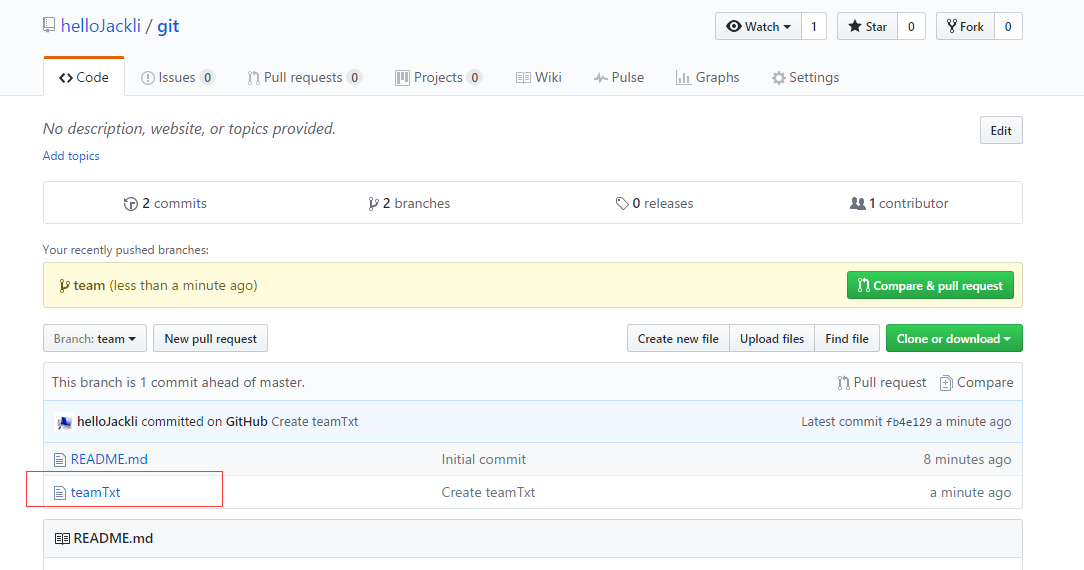Open the Projects tab
The height and width of the screenshot is (570, 1084).
[438, 77]
